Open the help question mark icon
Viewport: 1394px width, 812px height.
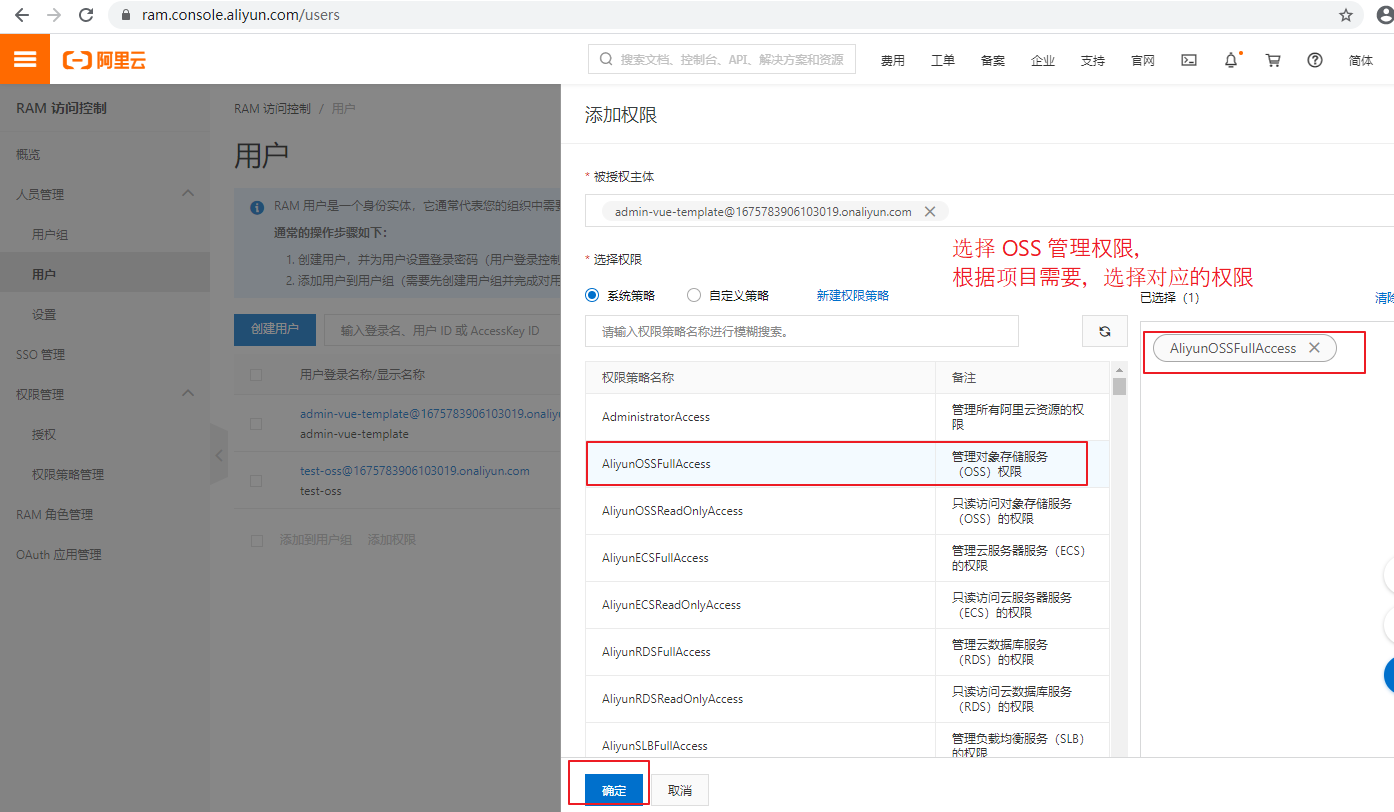click(x=1315, y=60)
